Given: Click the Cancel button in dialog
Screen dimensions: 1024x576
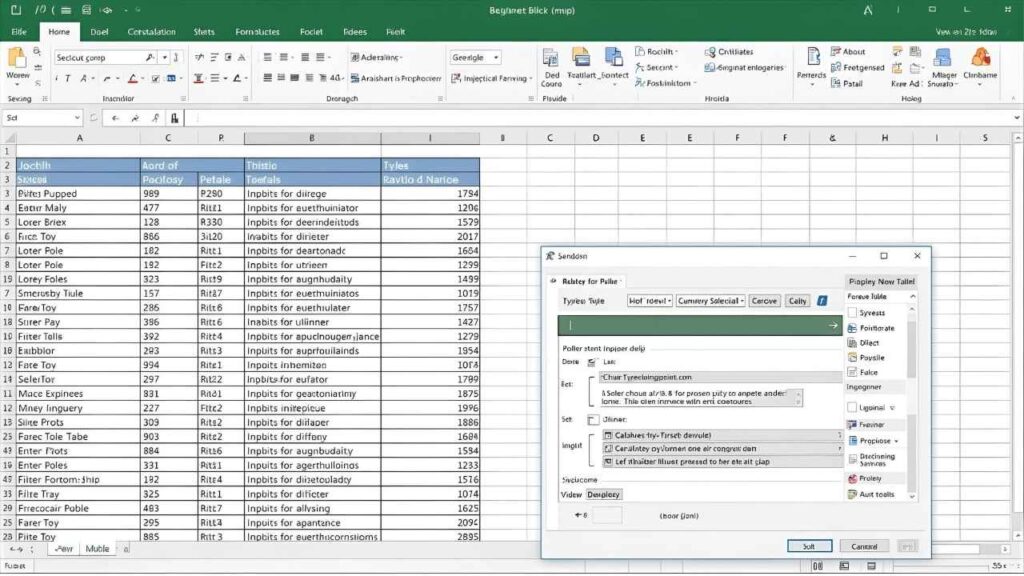Looking at the screenshot, I should click(x=864, y=547).
